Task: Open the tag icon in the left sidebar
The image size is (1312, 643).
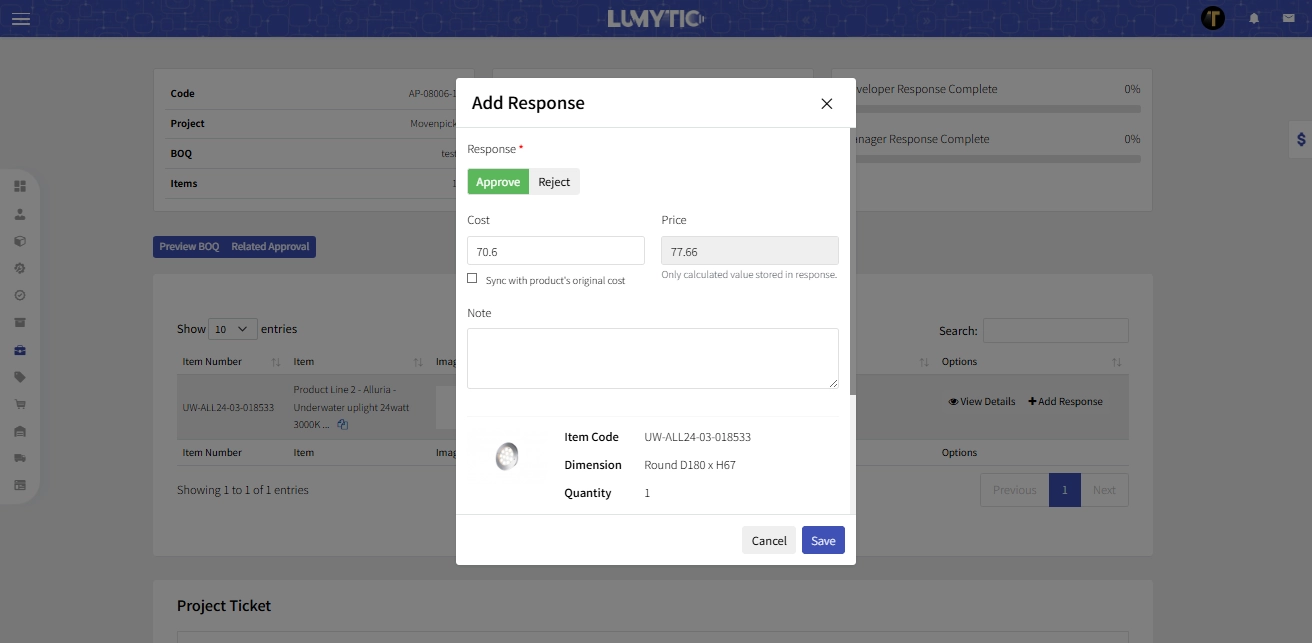Action: (21, 376)
